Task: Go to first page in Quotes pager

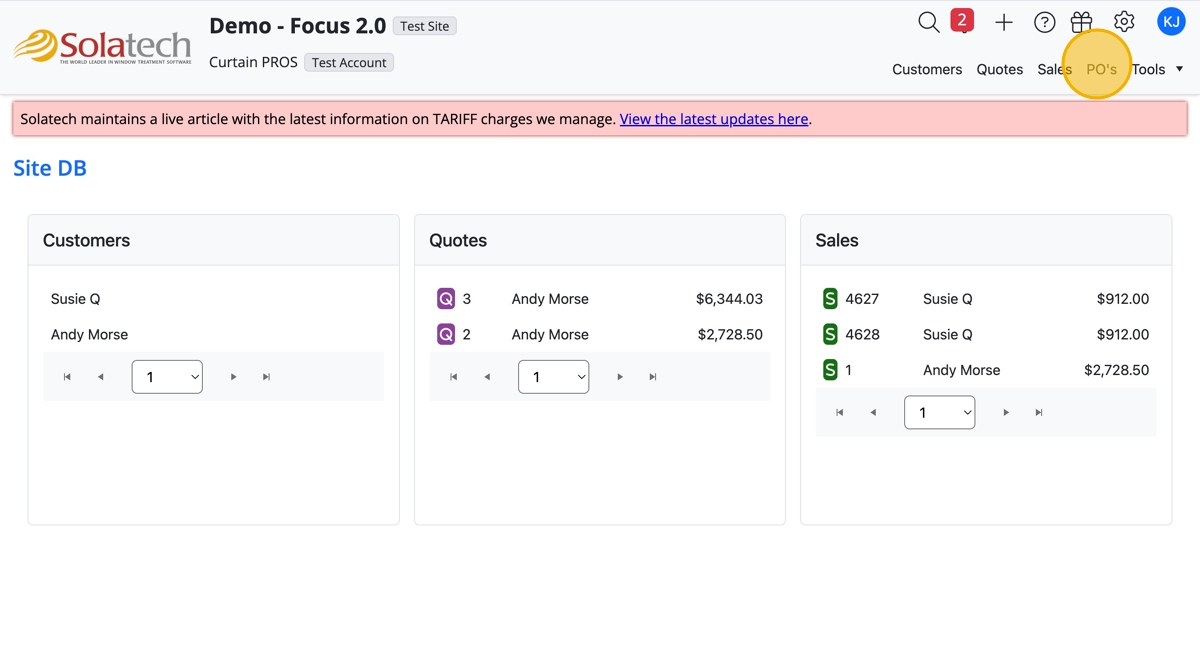Action: pos(454,377)
